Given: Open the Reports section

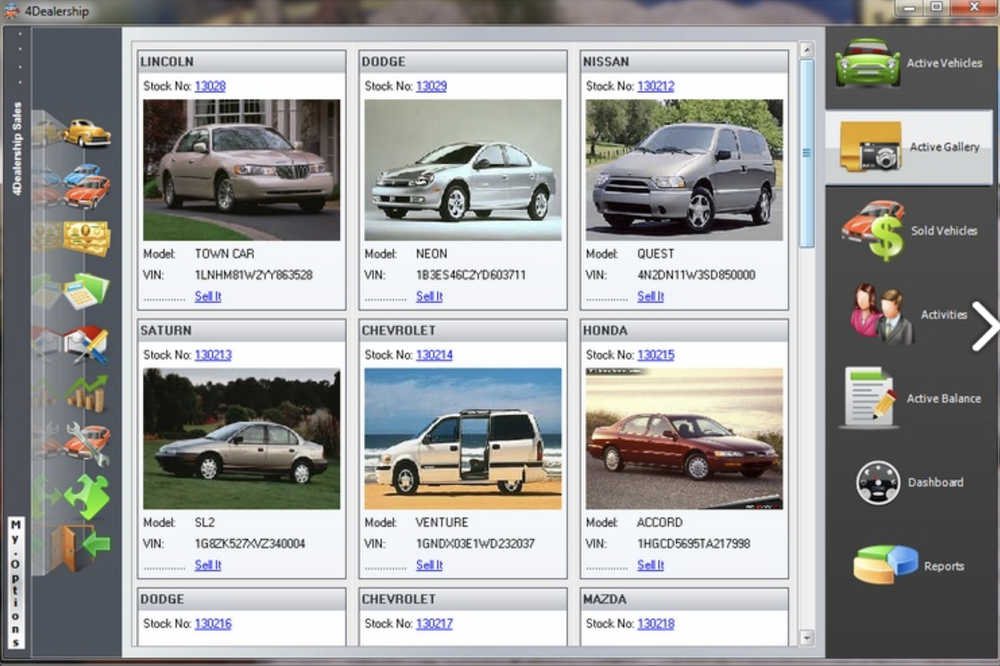Looking at the screenshot, I should tap(910, 565).
